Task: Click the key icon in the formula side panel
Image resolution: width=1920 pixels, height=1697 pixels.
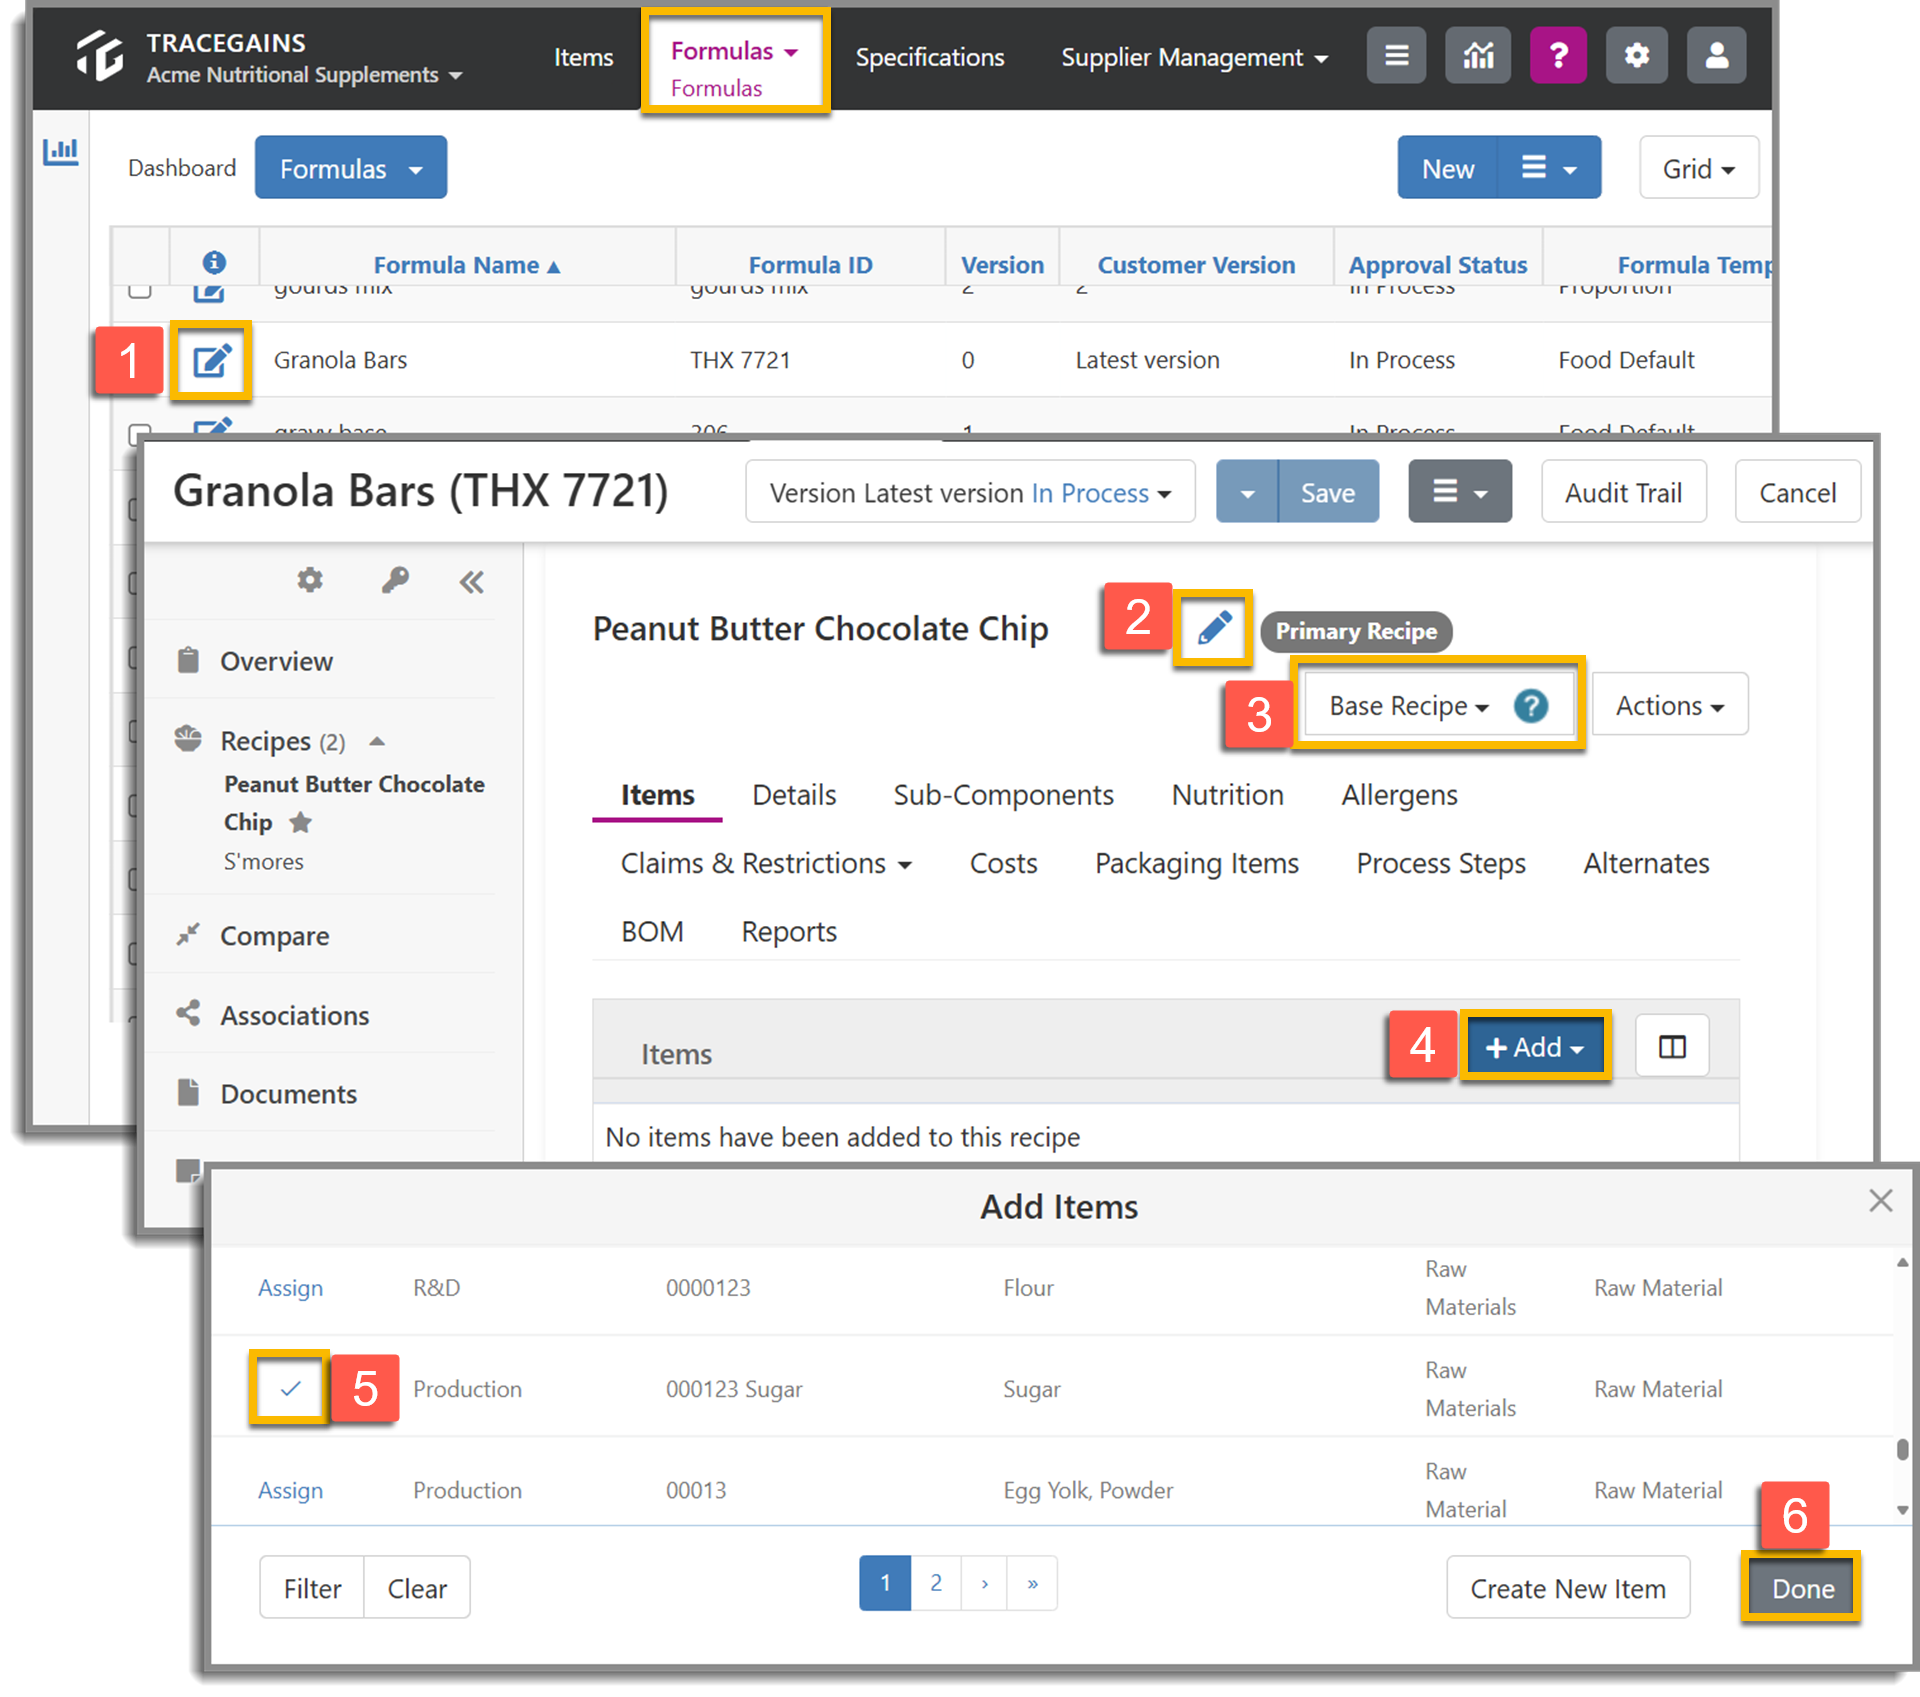Action: coord(395,580)
